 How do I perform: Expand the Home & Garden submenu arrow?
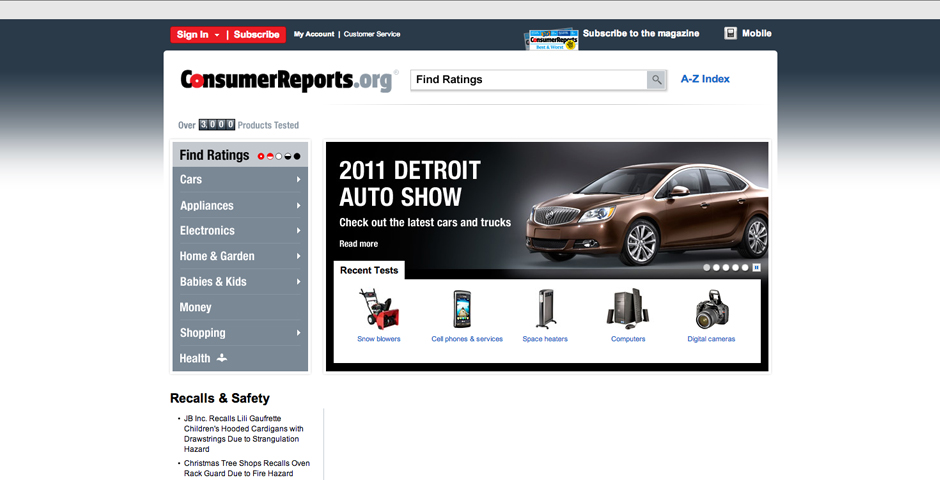click(298, 256)
